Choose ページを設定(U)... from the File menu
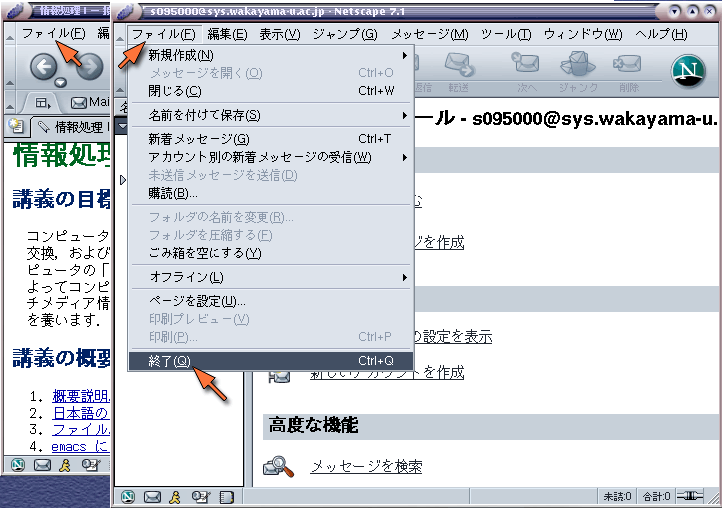This screenshot has height=508, width=722. click(x=271, y=301)
